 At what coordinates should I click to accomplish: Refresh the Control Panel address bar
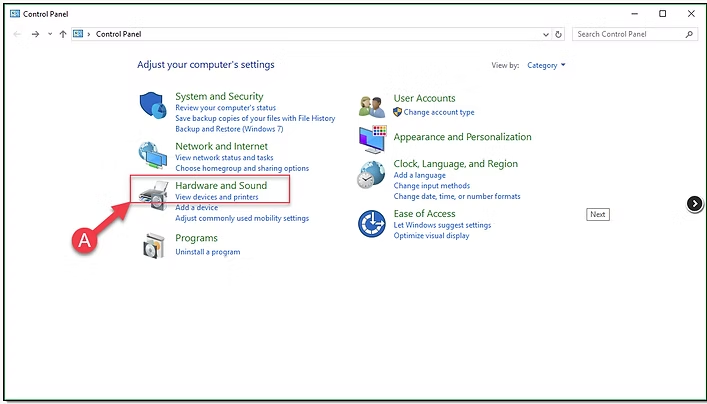(561, 34)
